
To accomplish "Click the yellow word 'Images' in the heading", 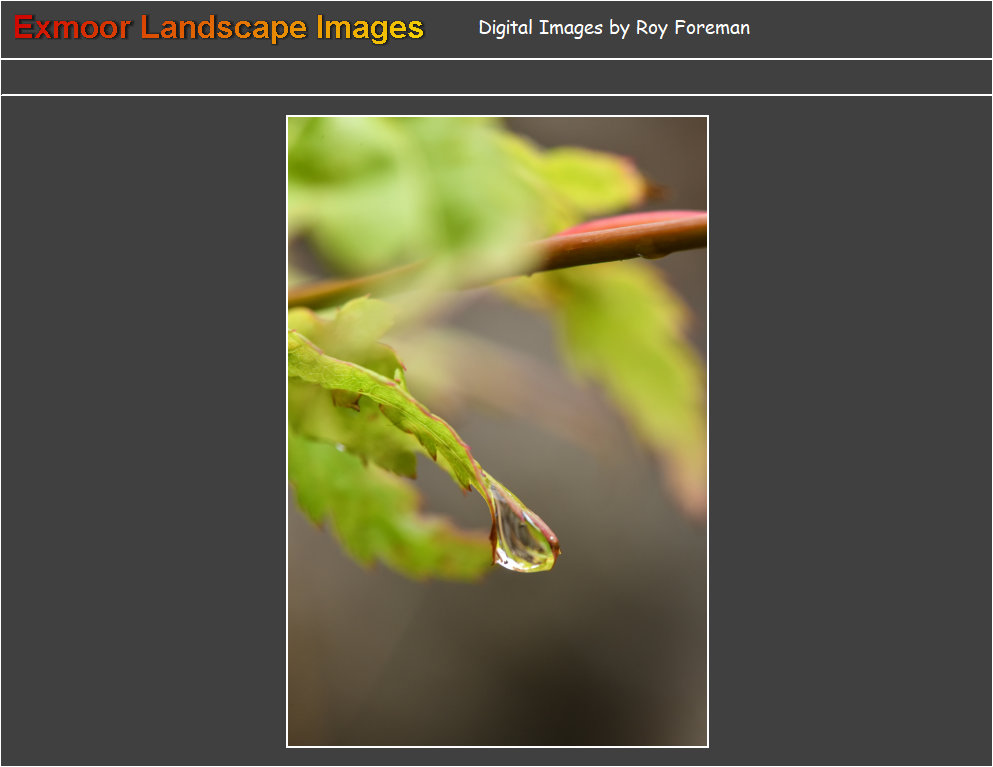I will click(370, 28).
